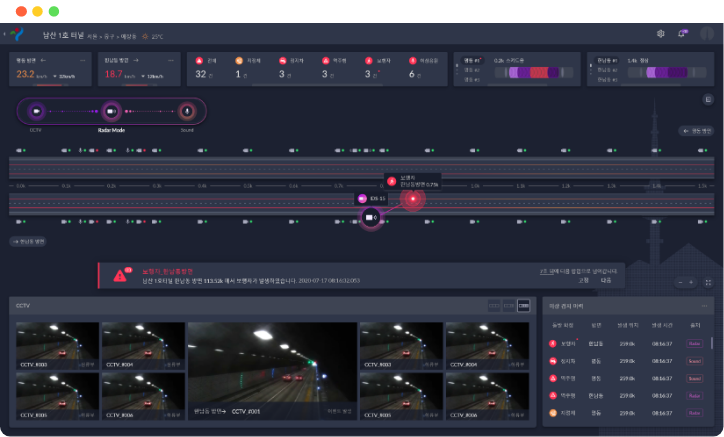Select first CCTV grid layout button
Screen dimensions: 724x437
494,306
